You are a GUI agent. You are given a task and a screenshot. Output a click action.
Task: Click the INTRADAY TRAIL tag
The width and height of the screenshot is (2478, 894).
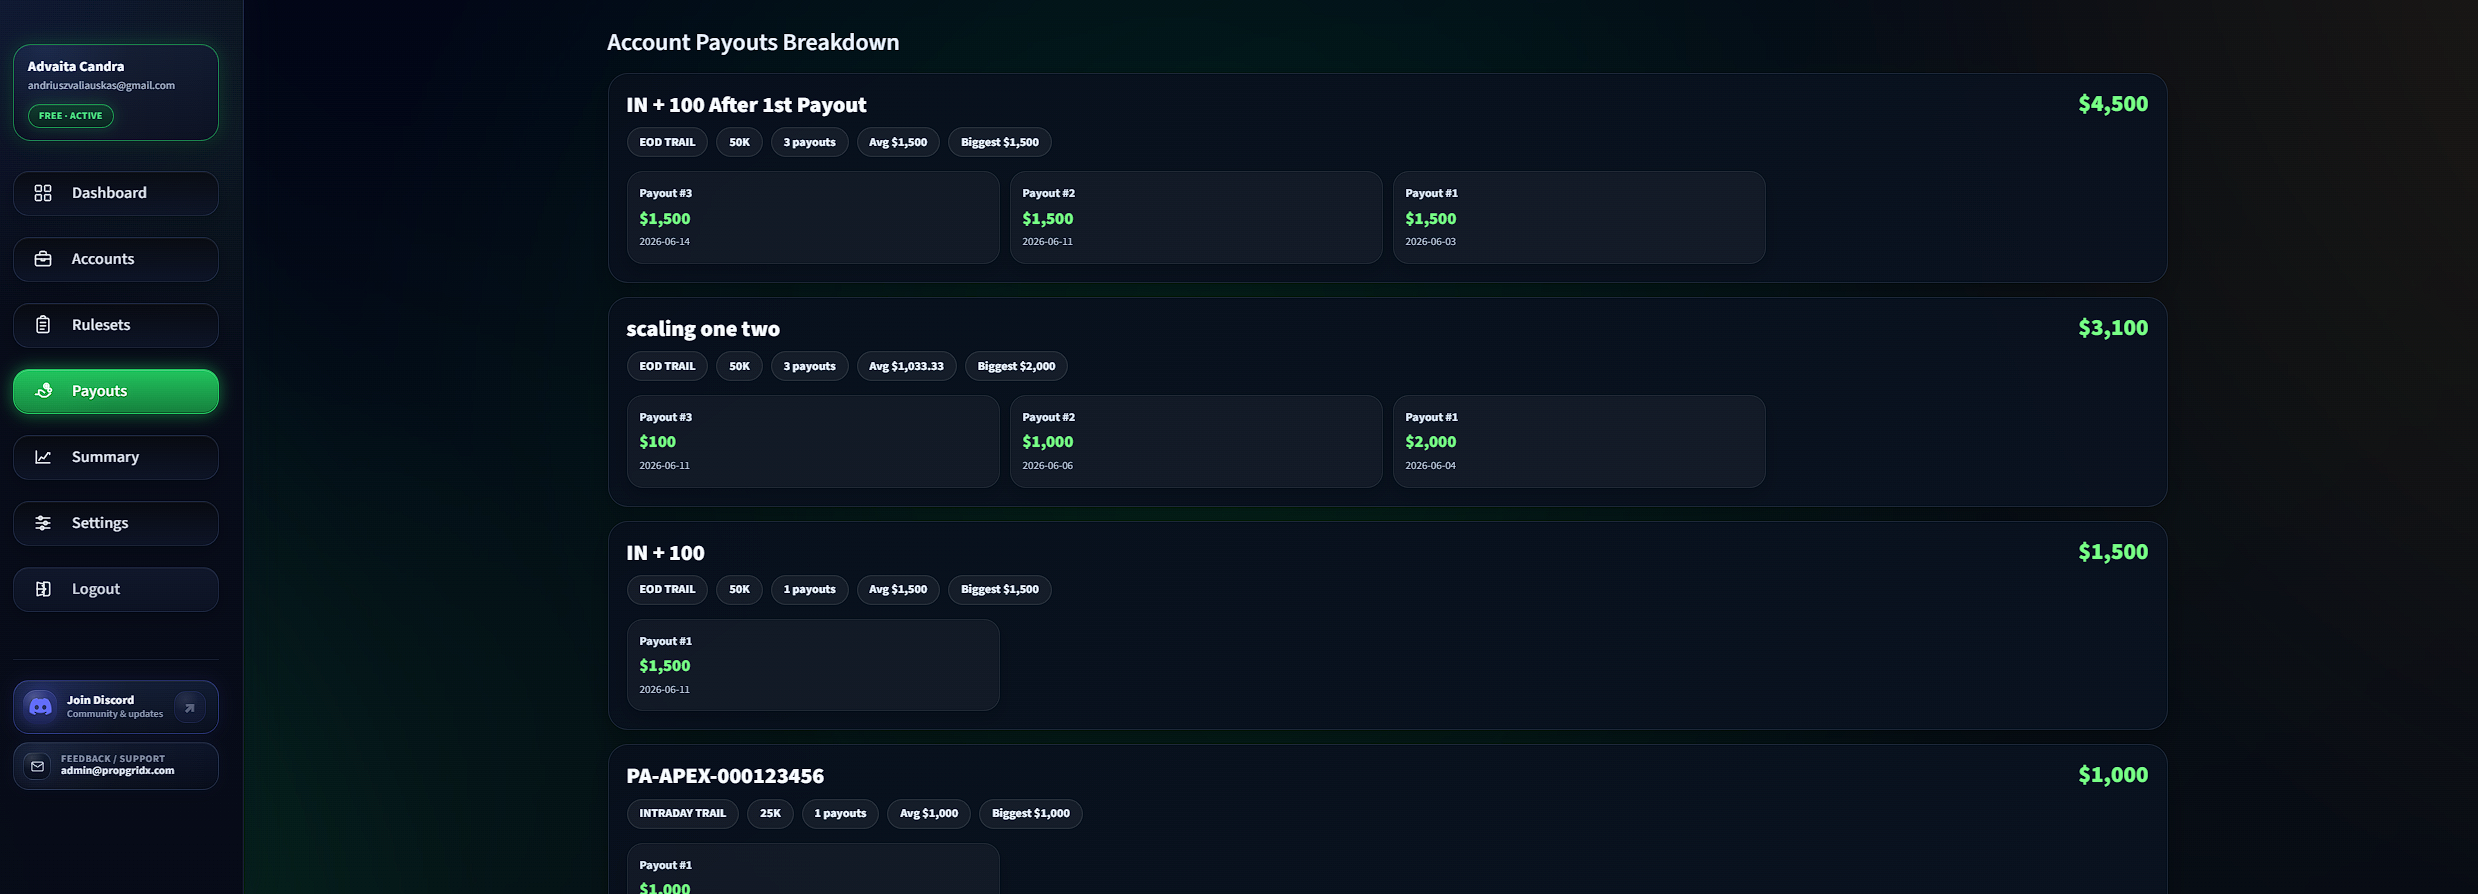click(682, 813)
